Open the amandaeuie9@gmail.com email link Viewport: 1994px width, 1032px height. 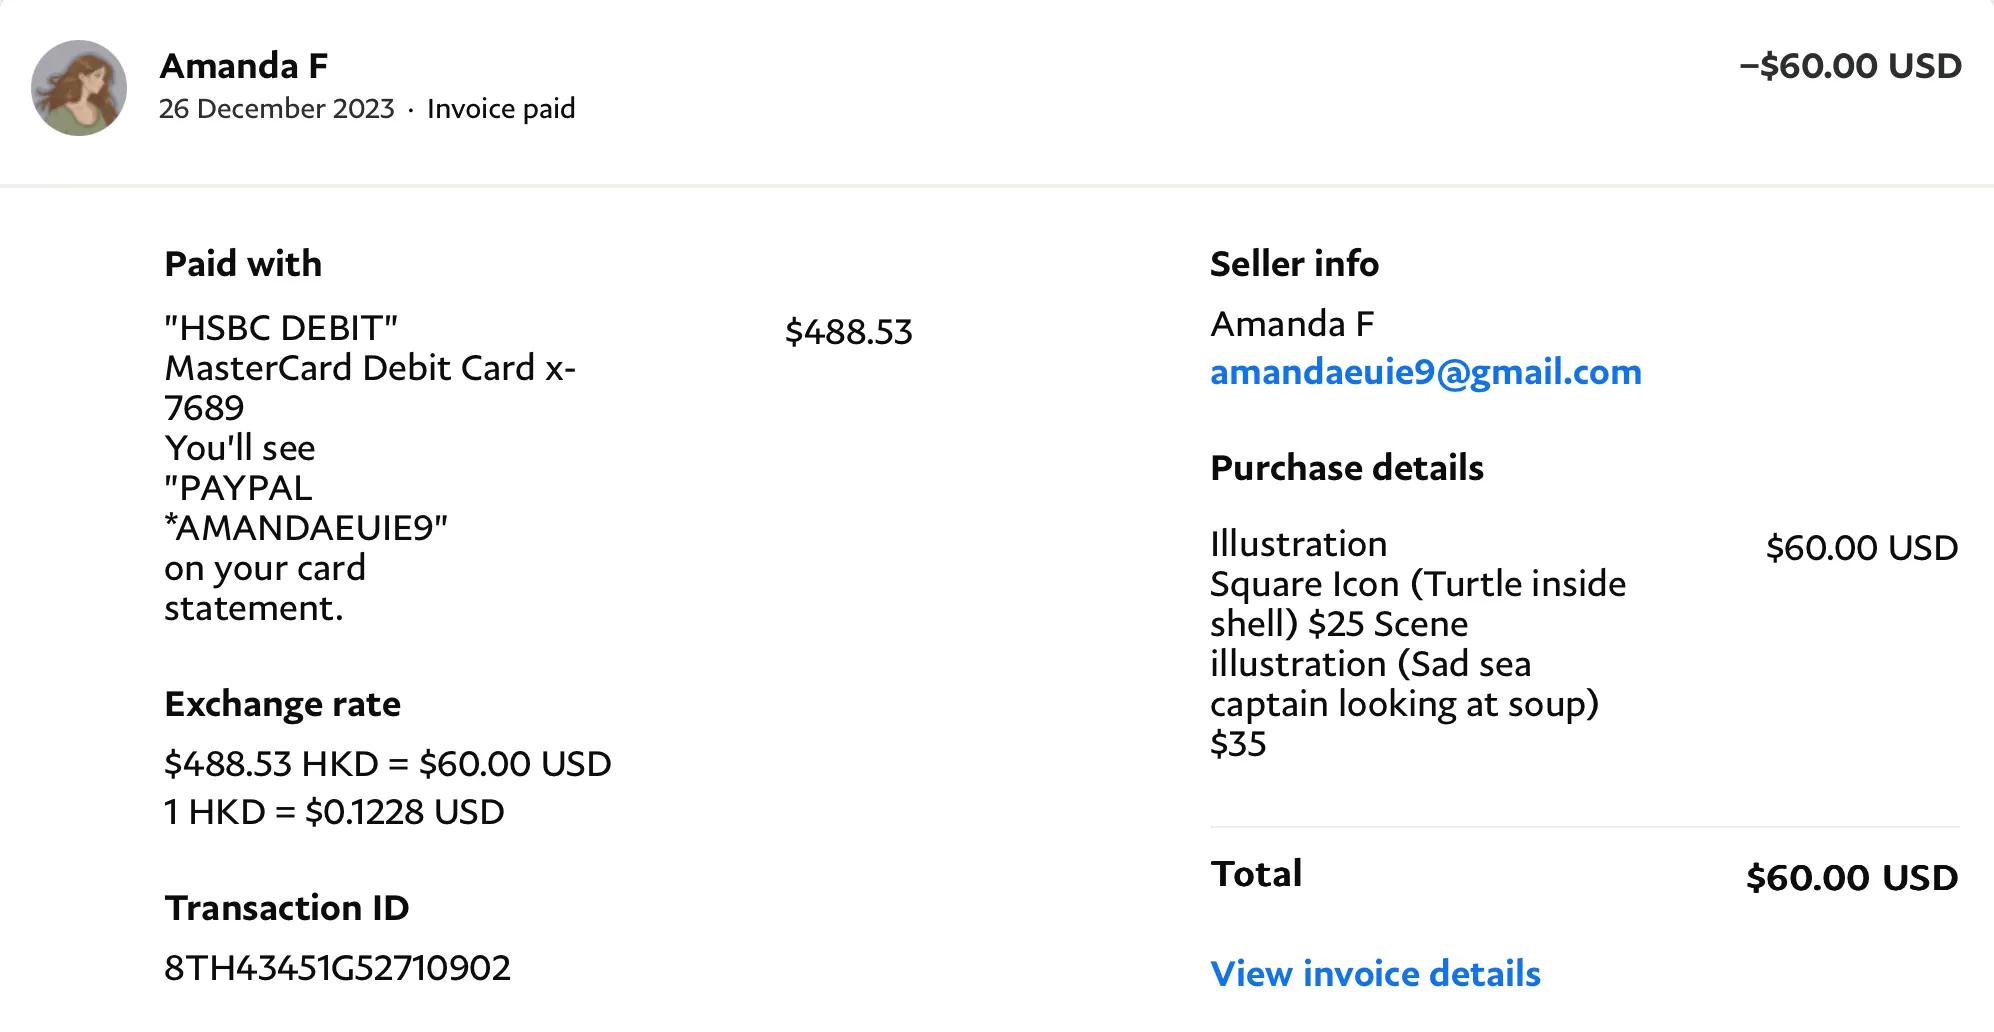[1425, 372]
